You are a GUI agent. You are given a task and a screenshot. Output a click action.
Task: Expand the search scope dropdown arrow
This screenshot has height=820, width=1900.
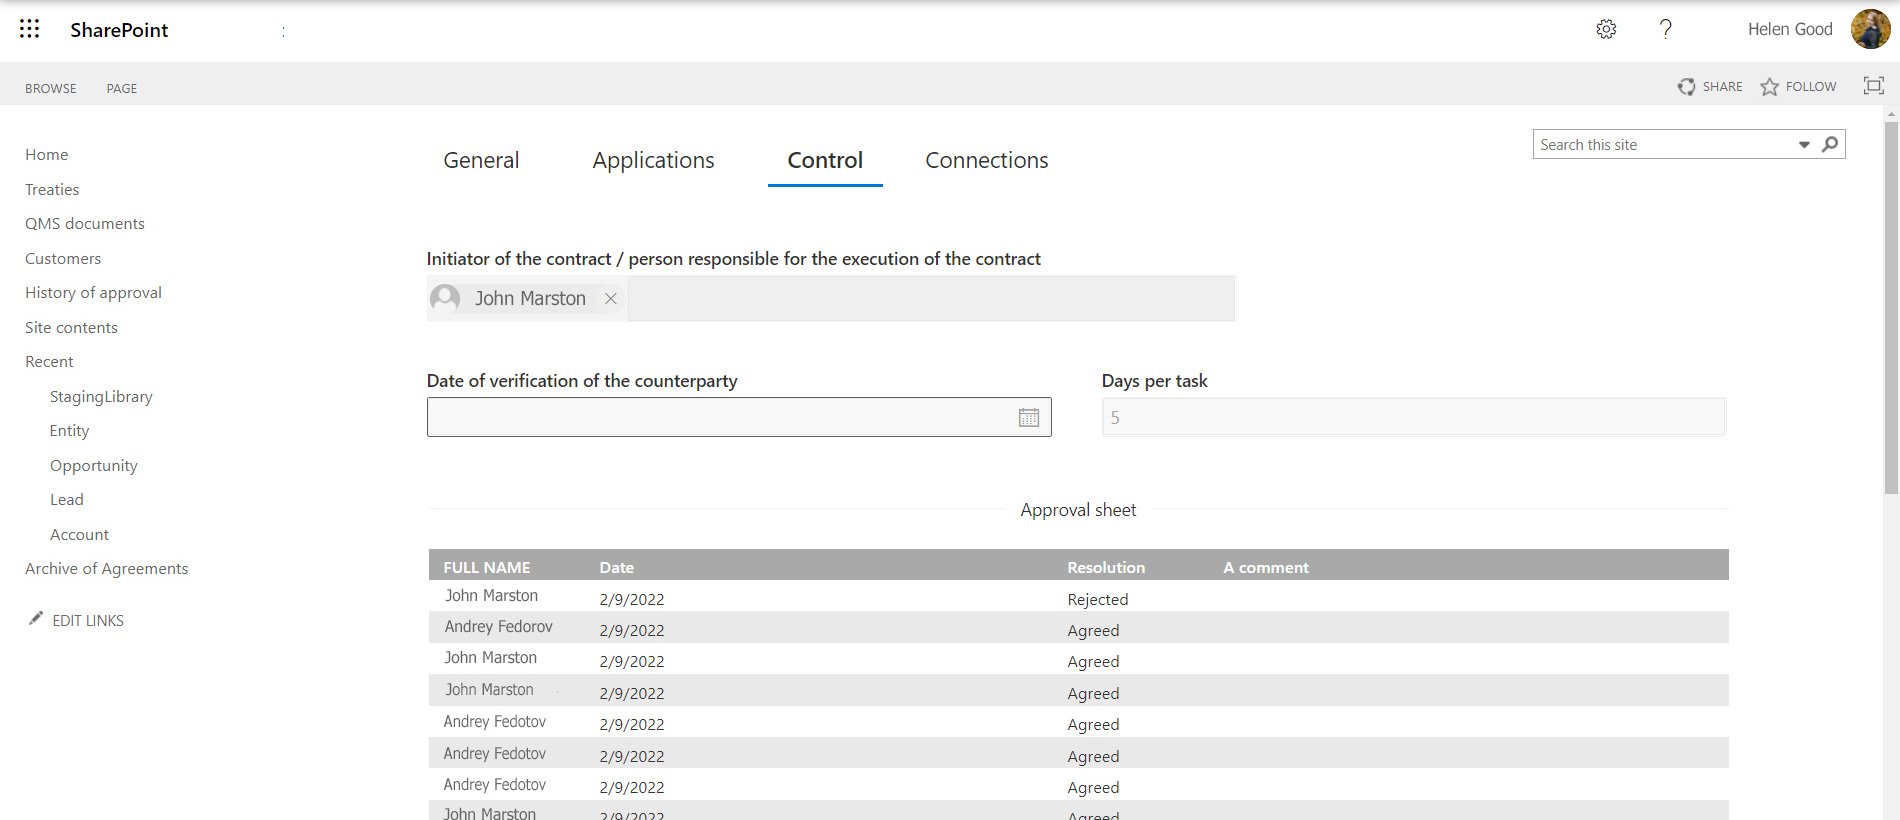[x=1804, y=145]
